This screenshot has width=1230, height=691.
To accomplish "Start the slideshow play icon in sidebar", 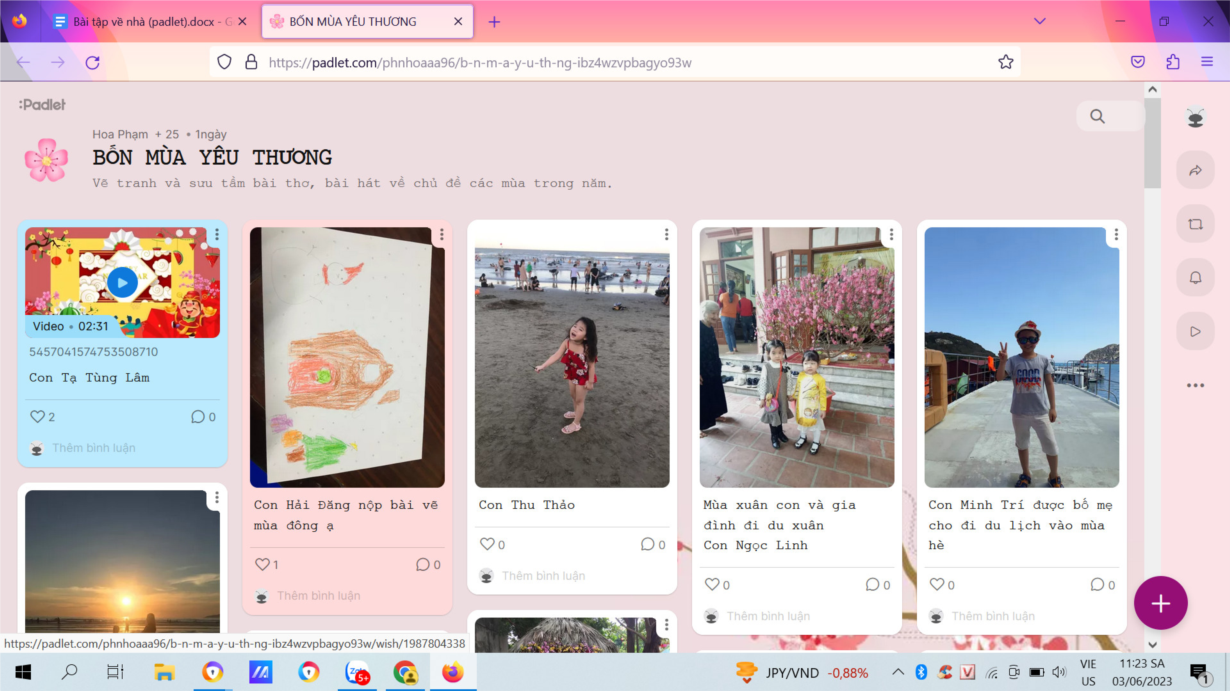I will 1195,331.
